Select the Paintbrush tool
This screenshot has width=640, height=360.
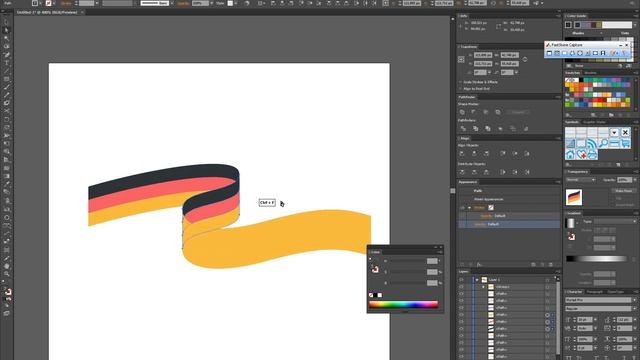pos(7,87)
